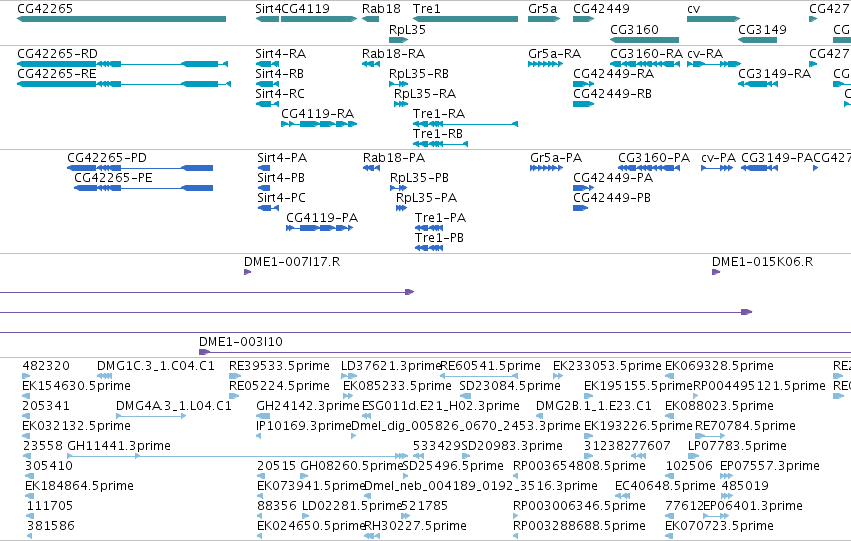851x541 pixels.
Task: Open the CG42449-PB protein label
Action: click(x=612, y=198)
